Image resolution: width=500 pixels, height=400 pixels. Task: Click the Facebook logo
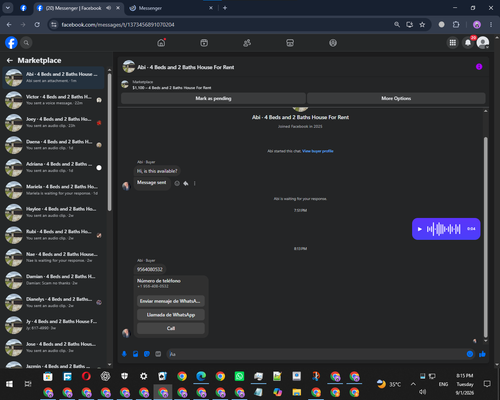tap(11, 43)
